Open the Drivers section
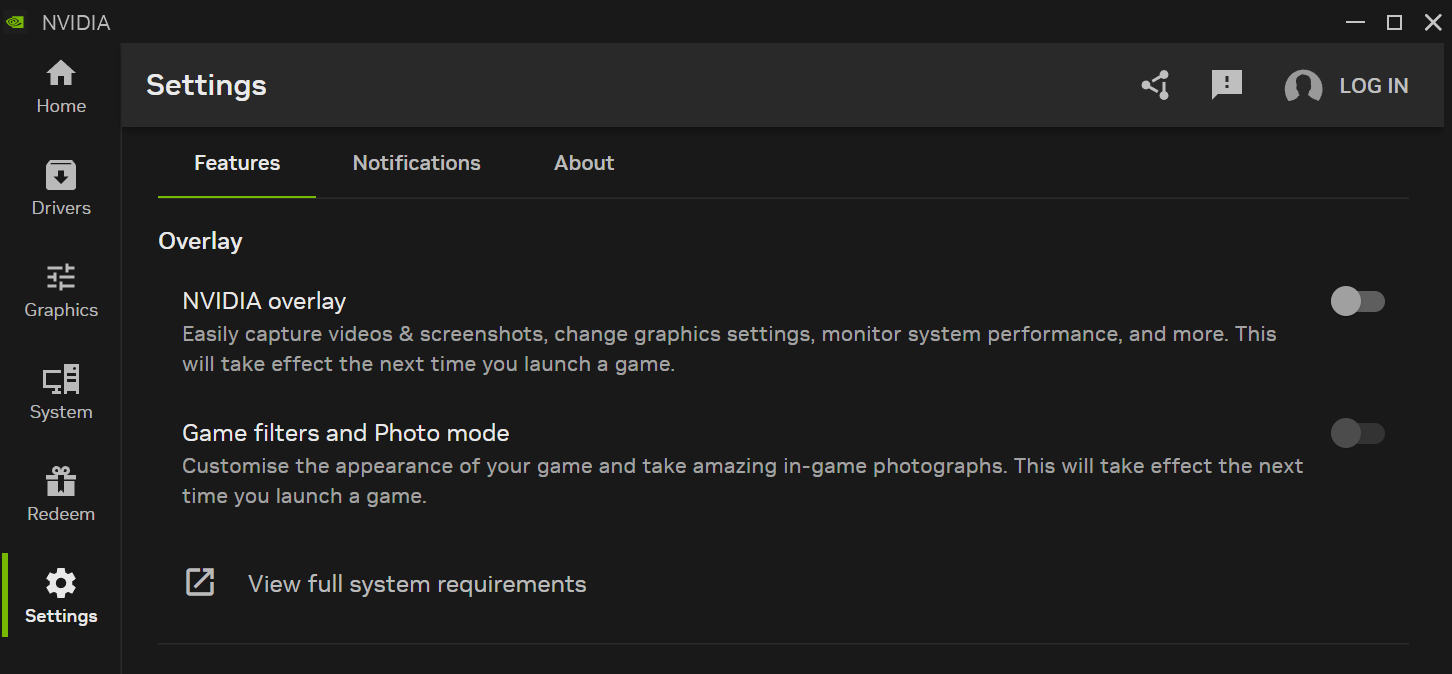Viewport: 1452px width, 674px height. [61, 189]
